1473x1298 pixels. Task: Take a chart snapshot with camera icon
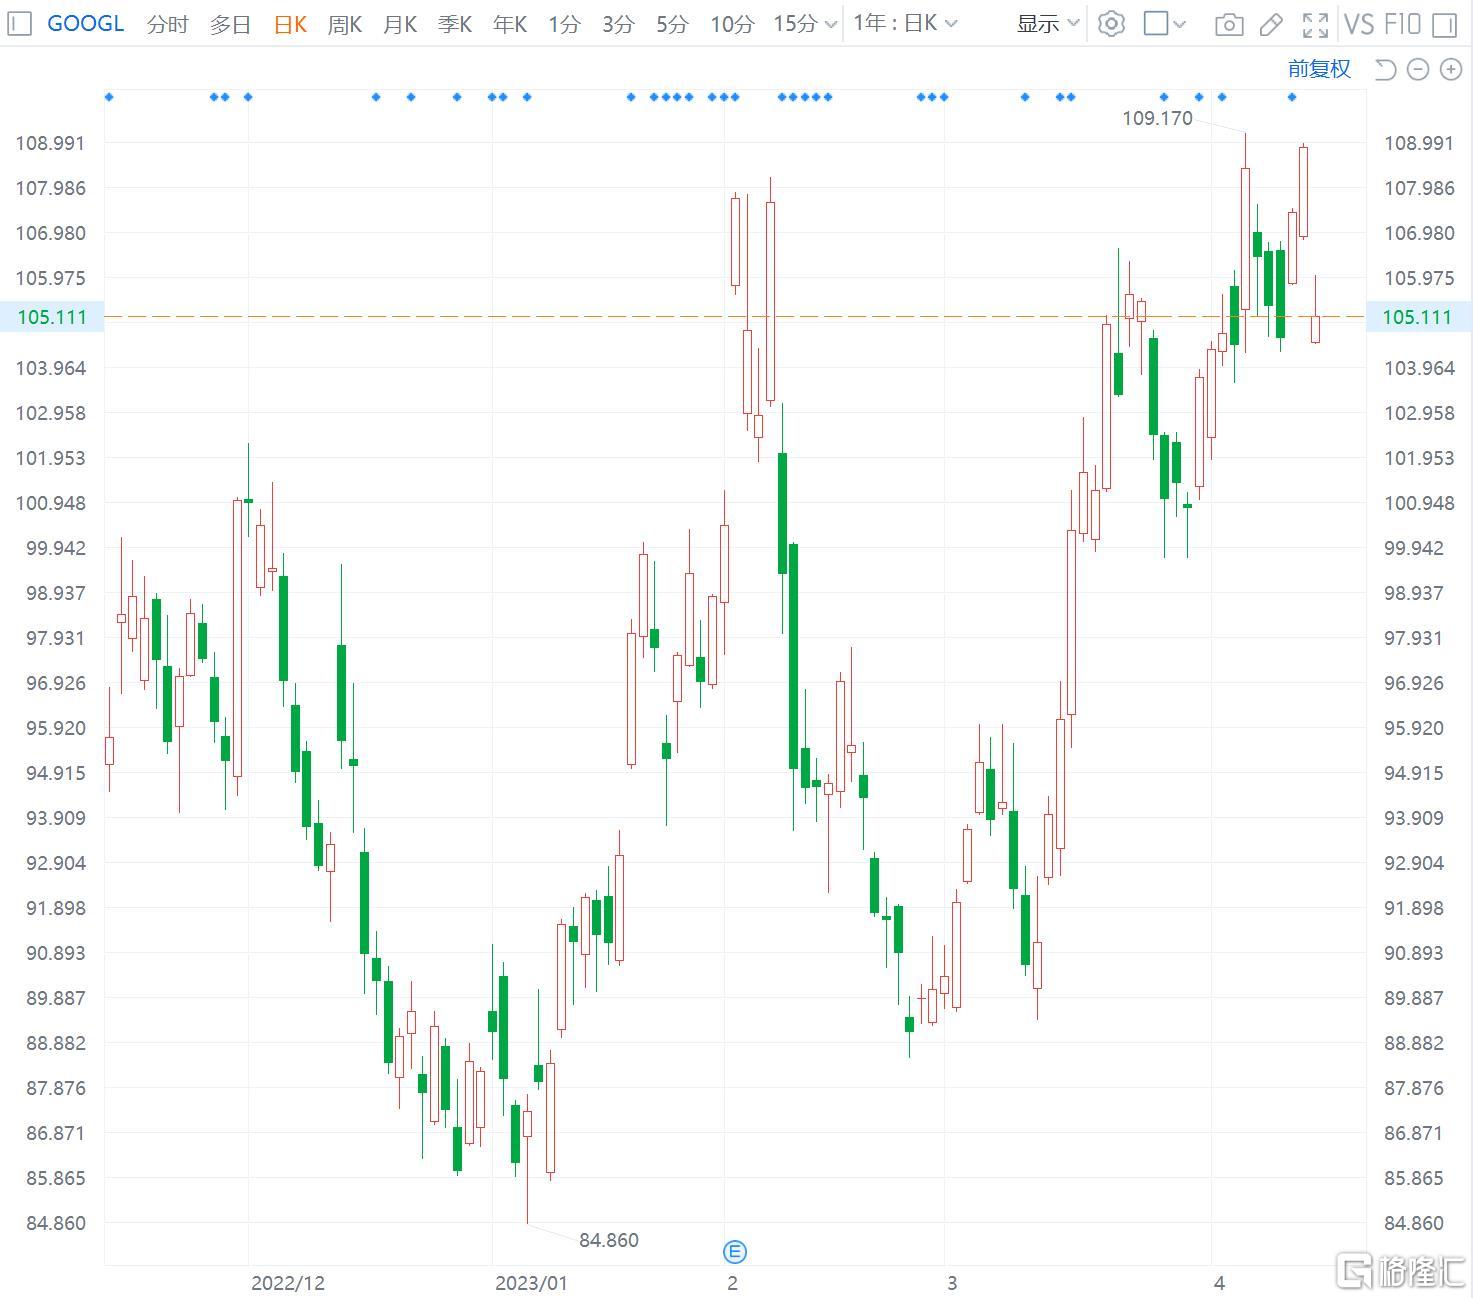pyautogui.click(x=1229, y=24)
